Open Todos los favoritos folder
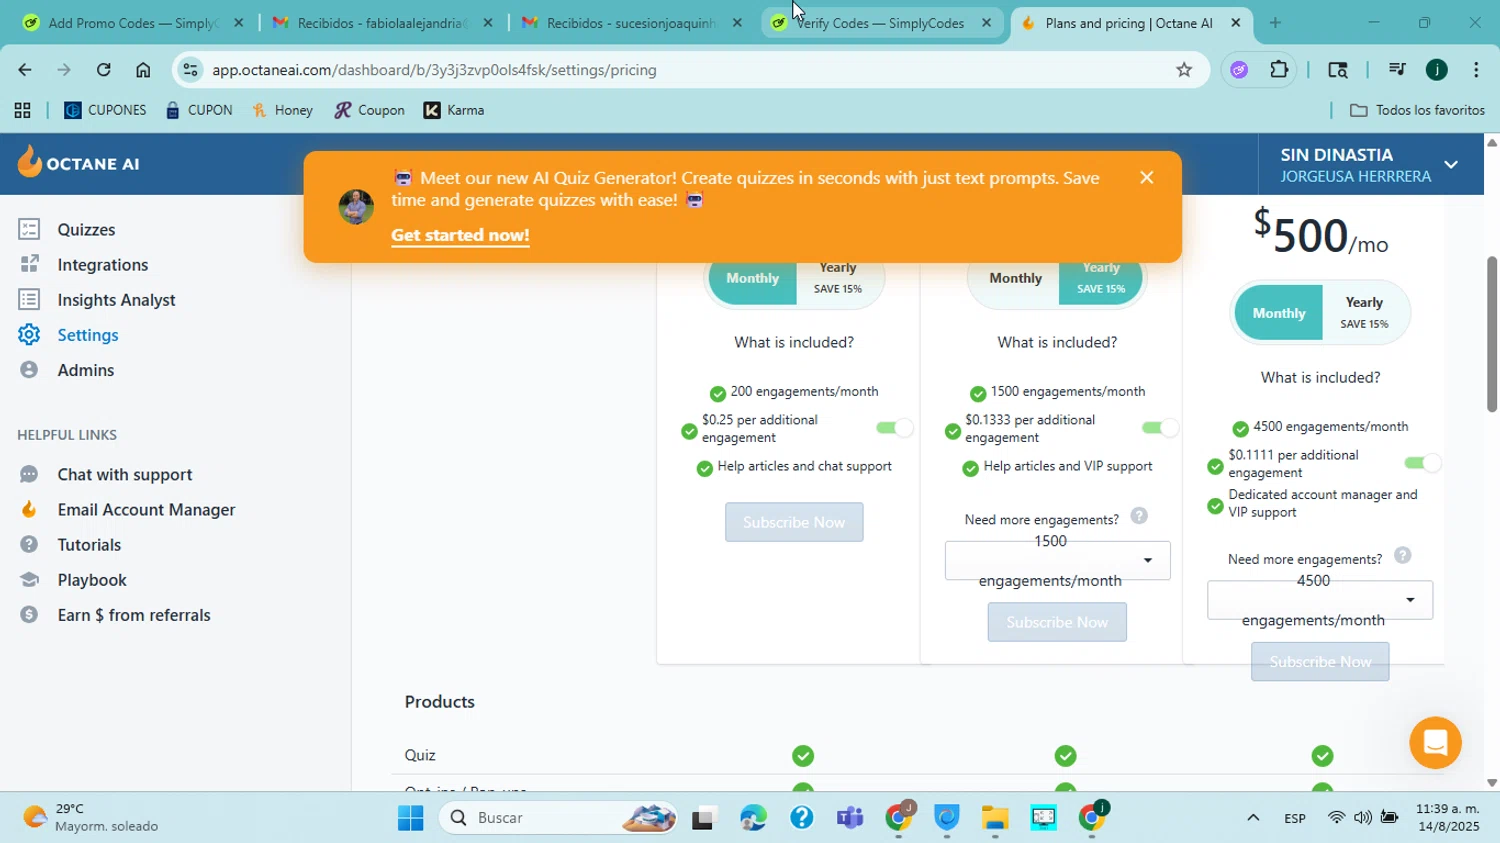The height and width of the screenshot is (843, 1500). point(1417,110)
